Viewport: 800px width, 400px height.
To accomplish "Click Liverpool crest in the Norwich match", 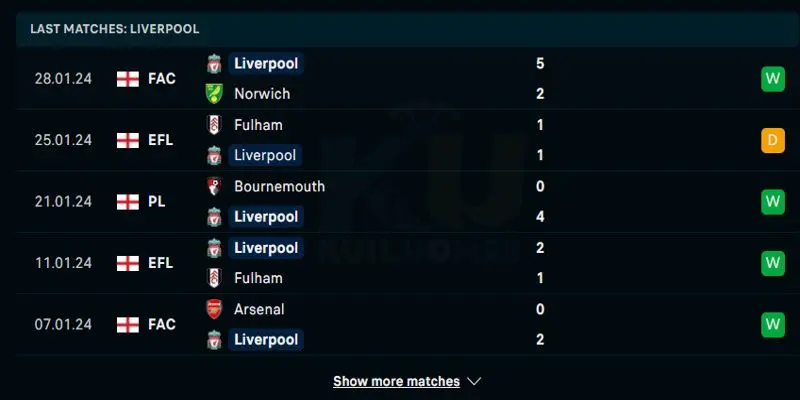I will pyautogui.click(x=213, y=64).
